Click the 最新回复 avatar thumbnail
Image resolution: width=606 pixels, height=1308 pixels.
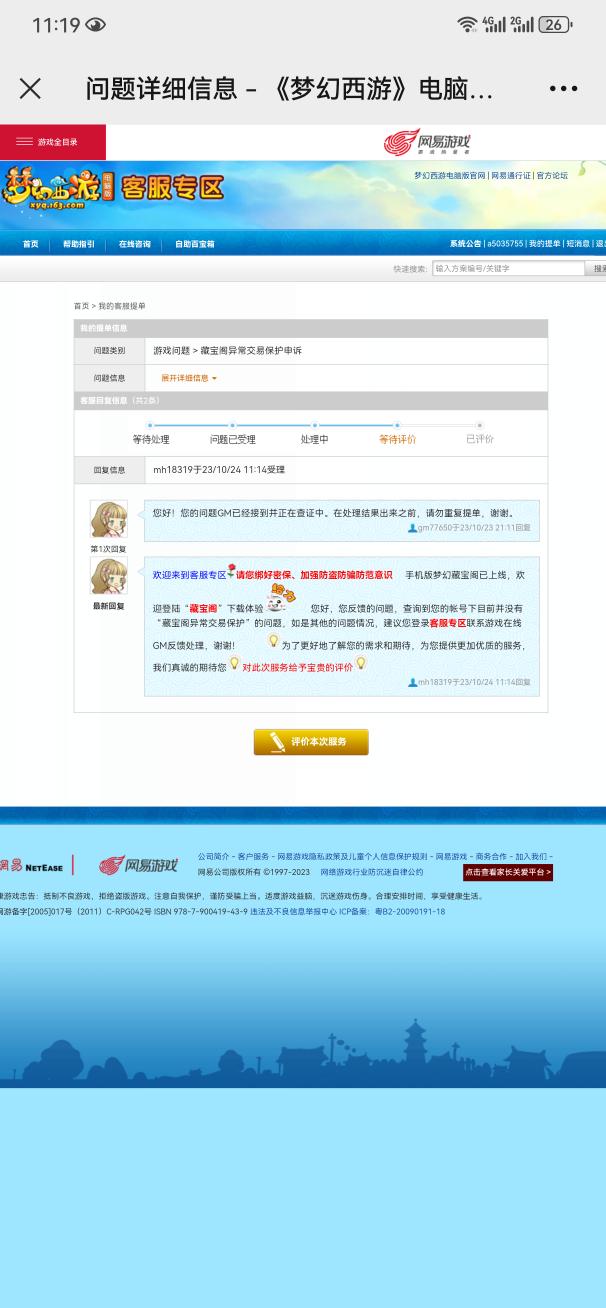click(109, 576)
